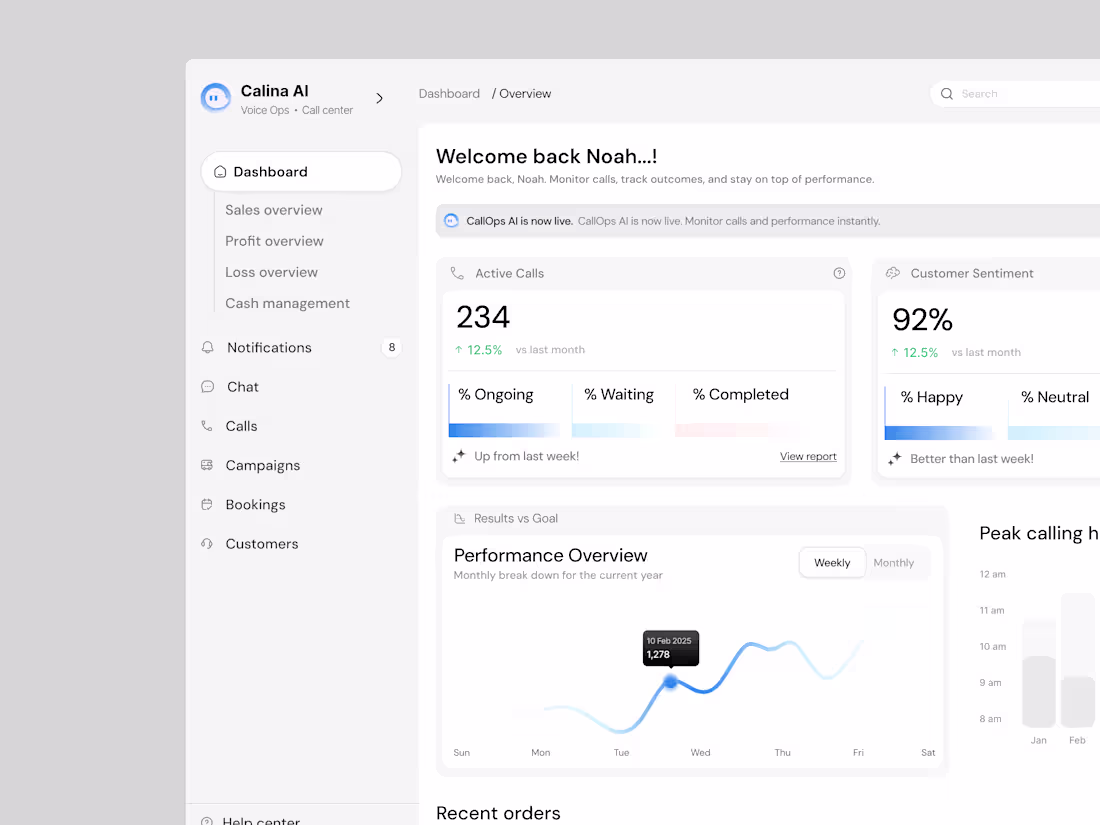Click the Notifications bell icon
1100x825 pixels.
207,347
